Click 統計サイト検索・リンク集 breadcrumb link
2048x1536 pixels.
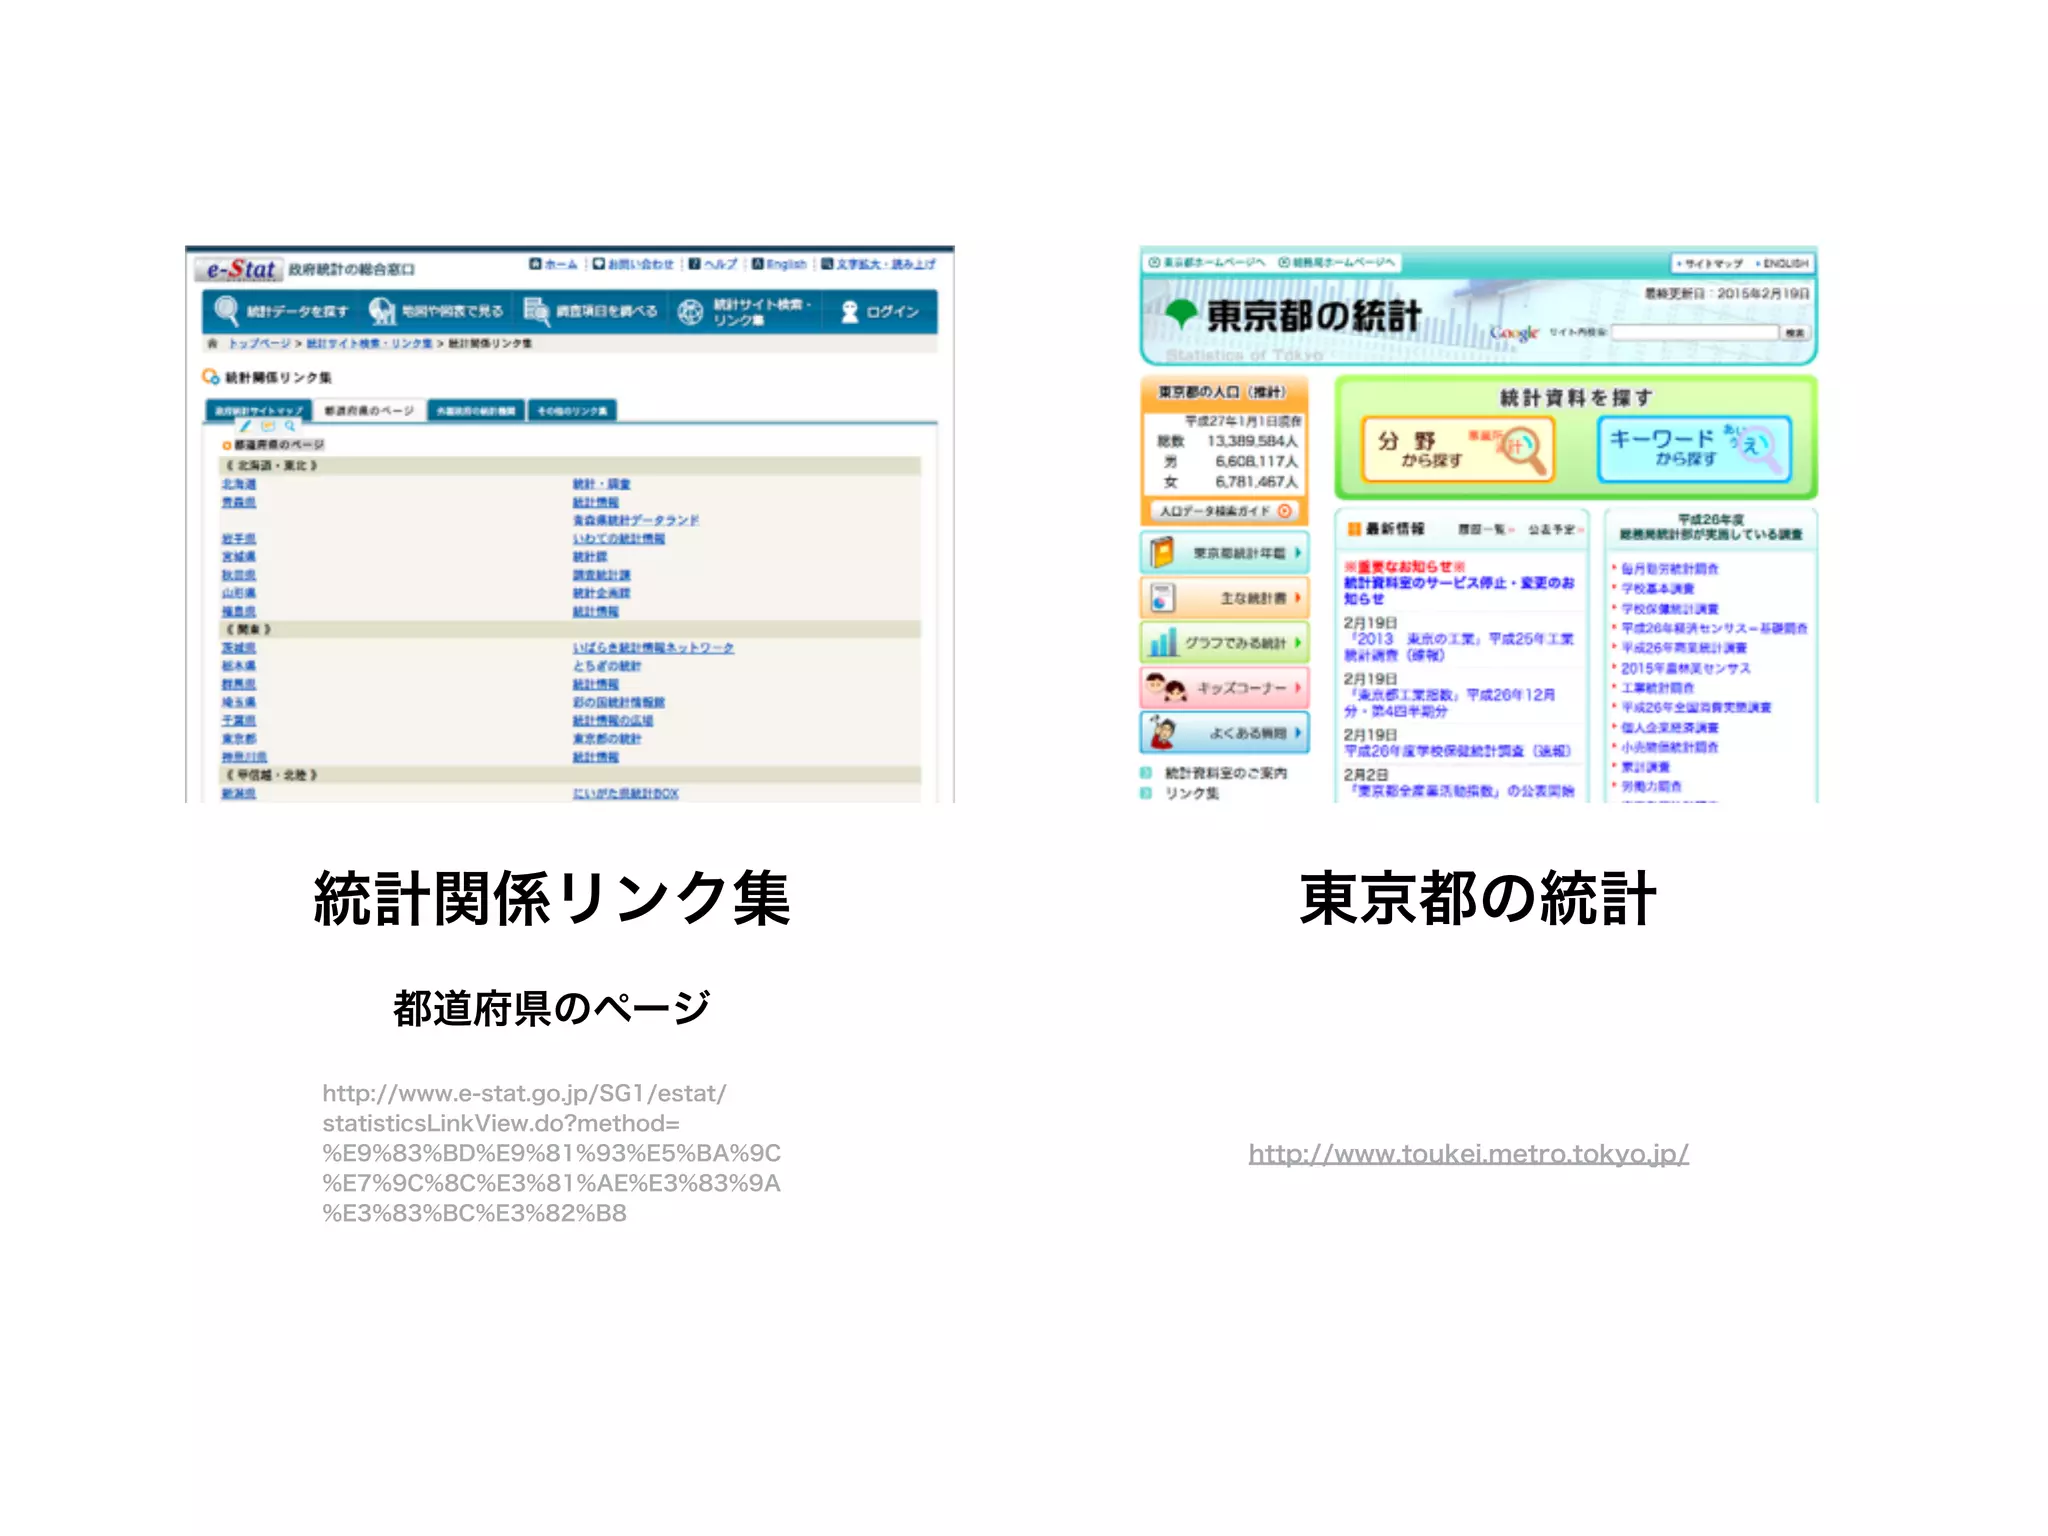click(369, 343)
